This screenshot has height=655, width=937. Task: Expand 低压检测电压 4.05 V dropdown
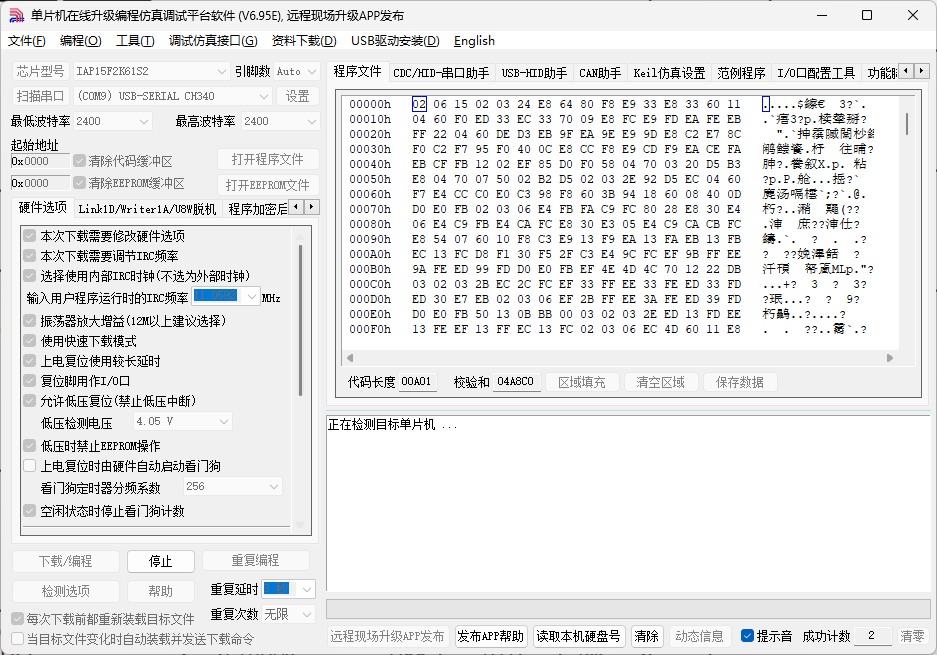(x=224, y=421)
